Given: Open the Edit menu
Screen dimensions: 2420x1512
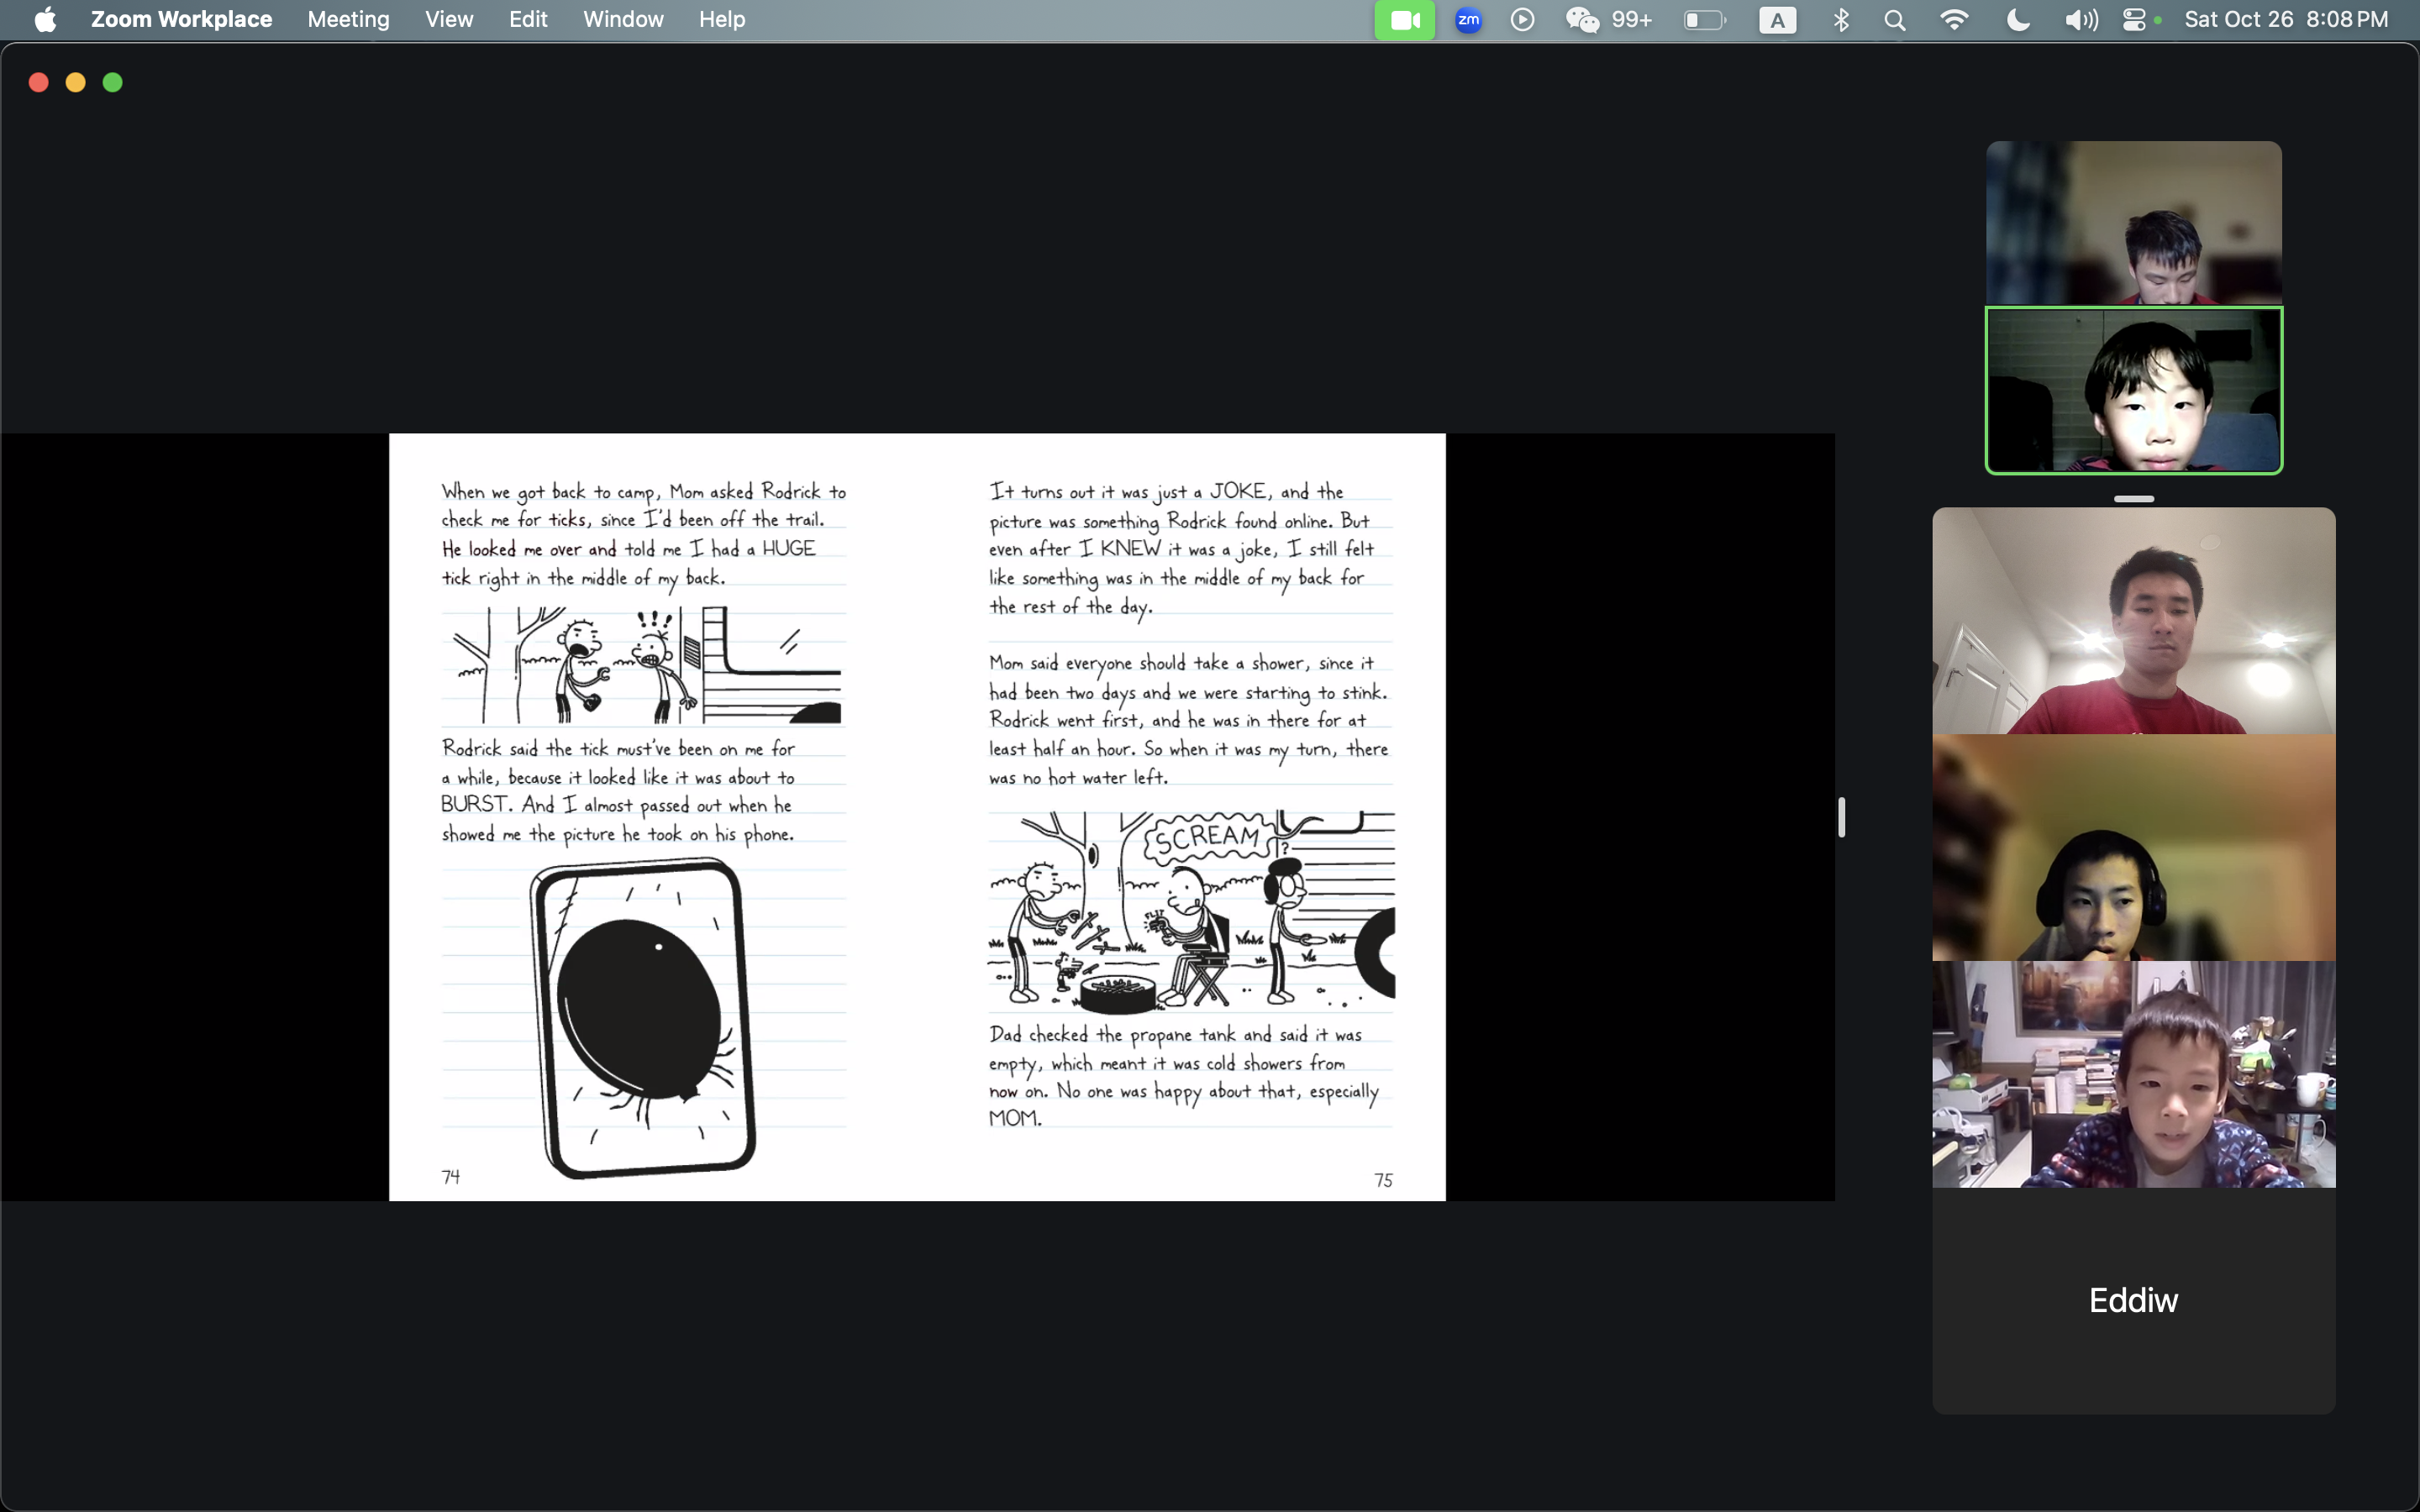Looking at the screenshot, I should pyautogui.click(x=528, y=20).
